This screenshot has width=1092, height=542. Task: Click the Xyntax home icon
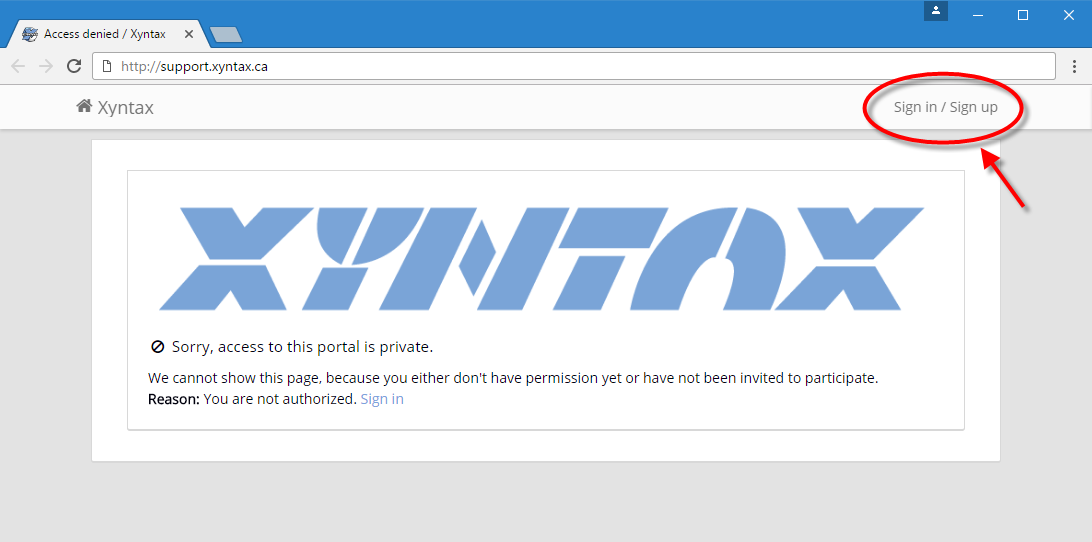(x=84, y=106)
